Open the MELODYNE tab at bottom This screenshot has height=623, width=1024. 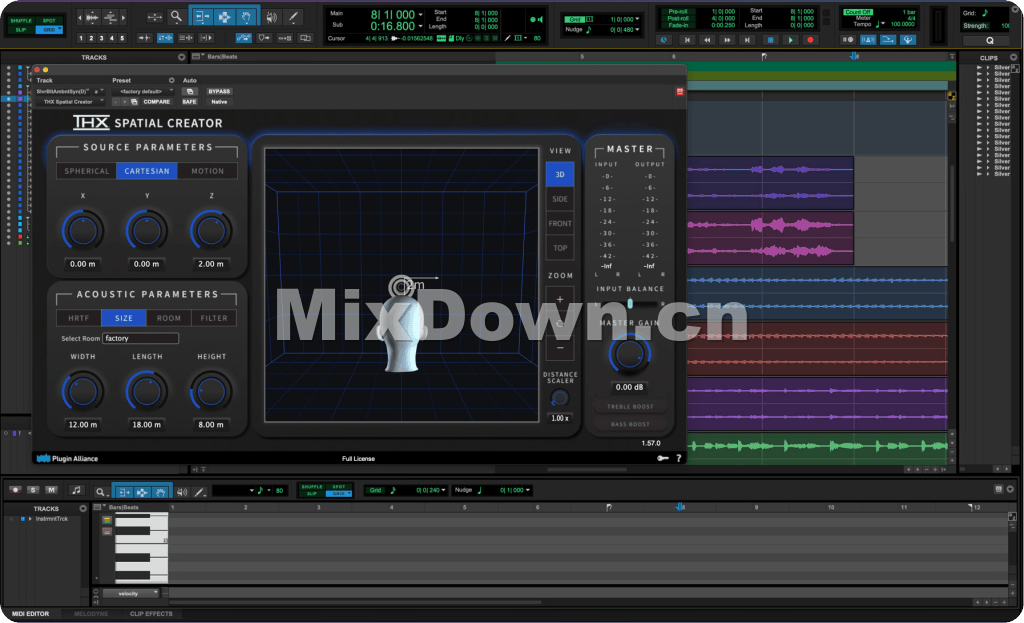tap(91, 614)
